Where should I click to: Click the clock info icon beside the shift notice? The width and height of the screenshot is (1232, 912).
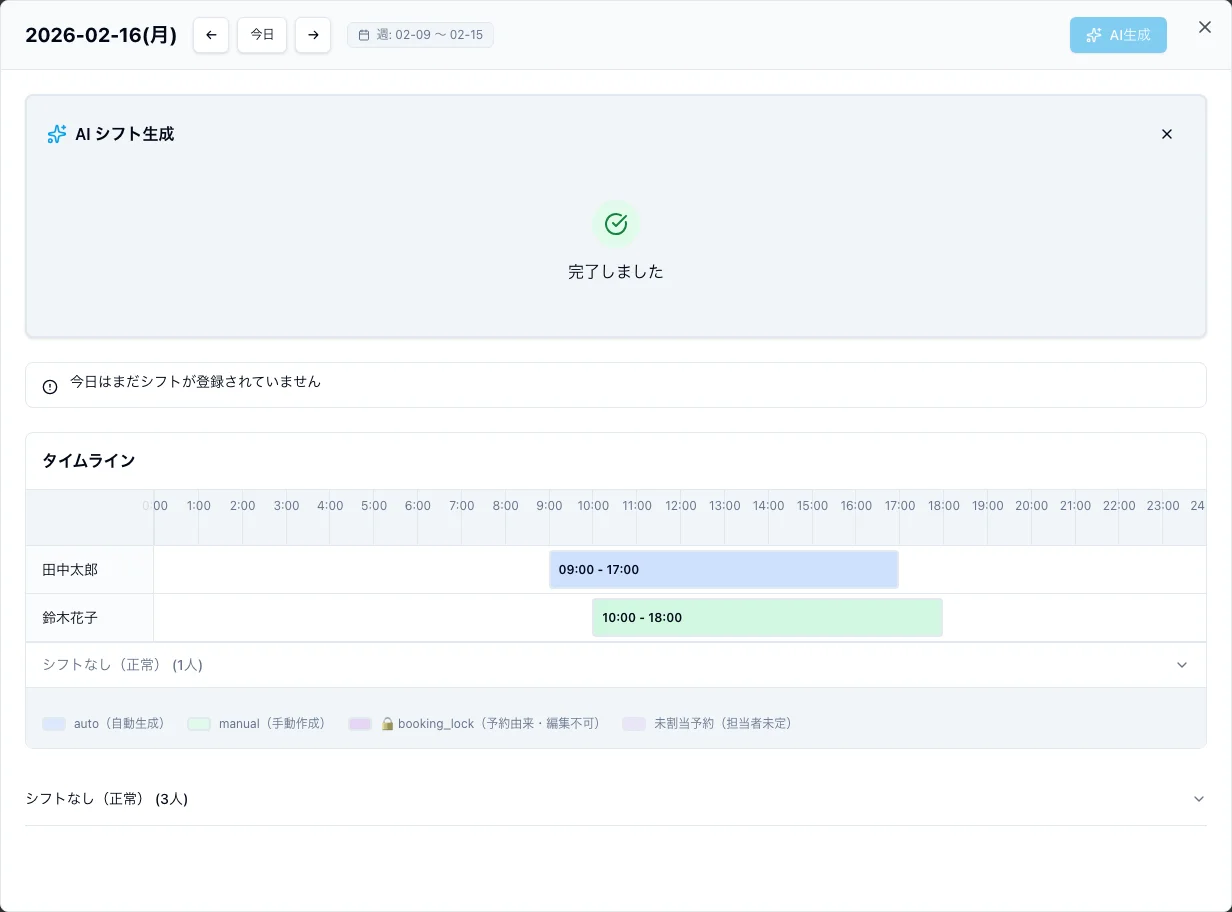tap(50, 385)
